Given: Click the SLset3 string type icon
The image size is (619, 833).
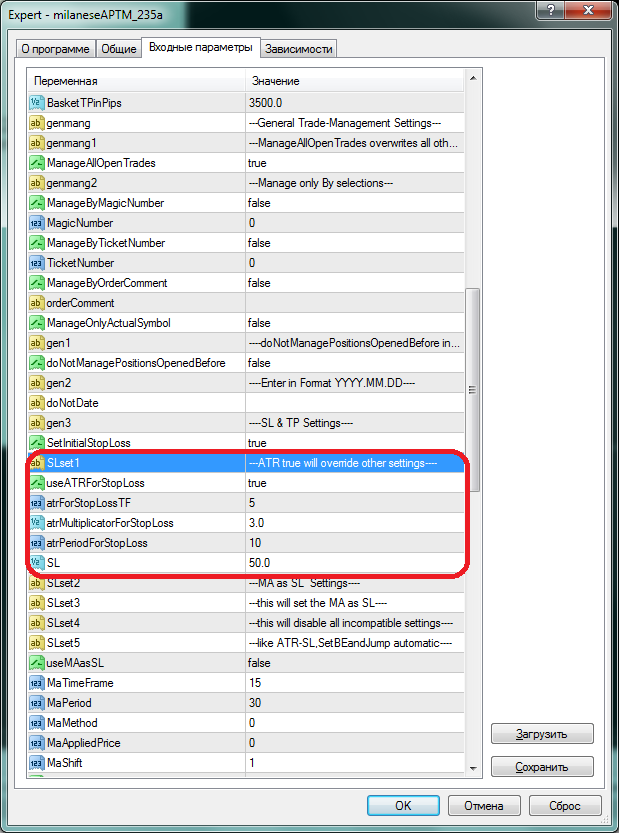Looking at the screenshot, I should (x=37, y=604).
